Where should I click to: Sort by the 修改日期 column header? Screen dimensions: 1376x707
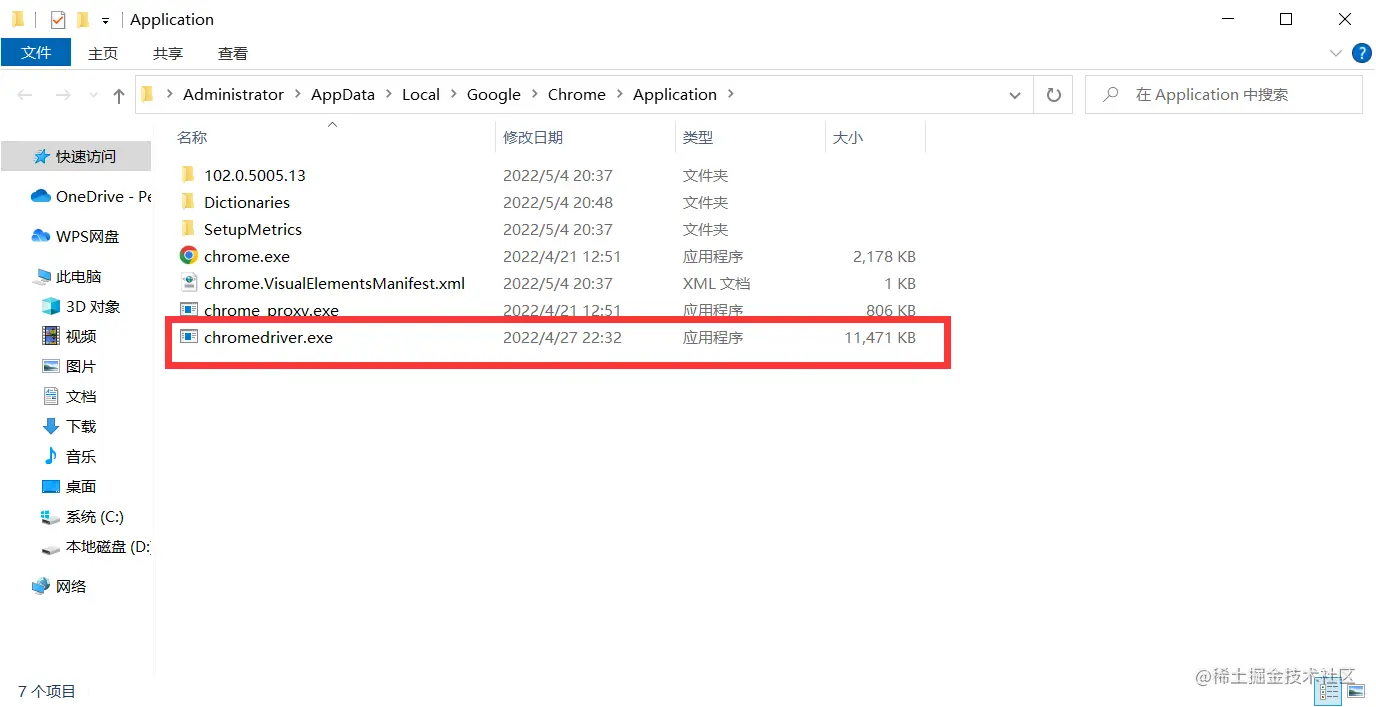(x=533, y=137)
